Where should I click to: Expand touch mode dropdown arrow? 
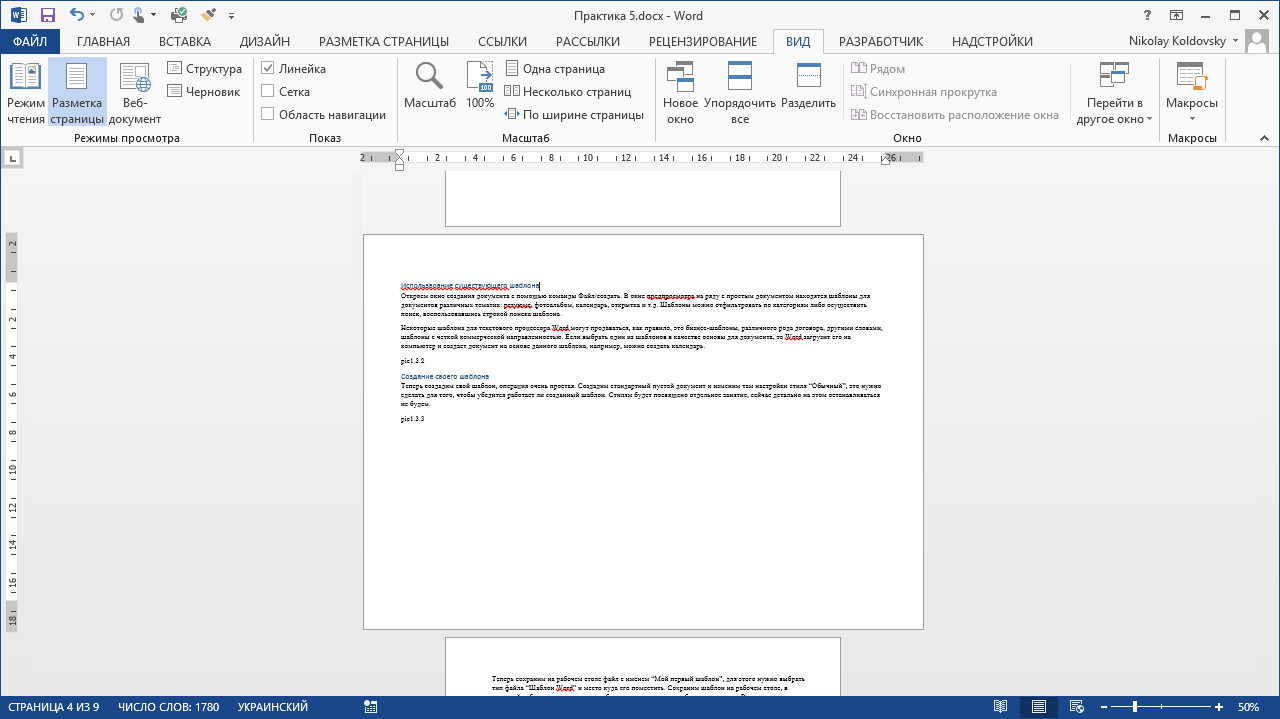tap(153, 16)
